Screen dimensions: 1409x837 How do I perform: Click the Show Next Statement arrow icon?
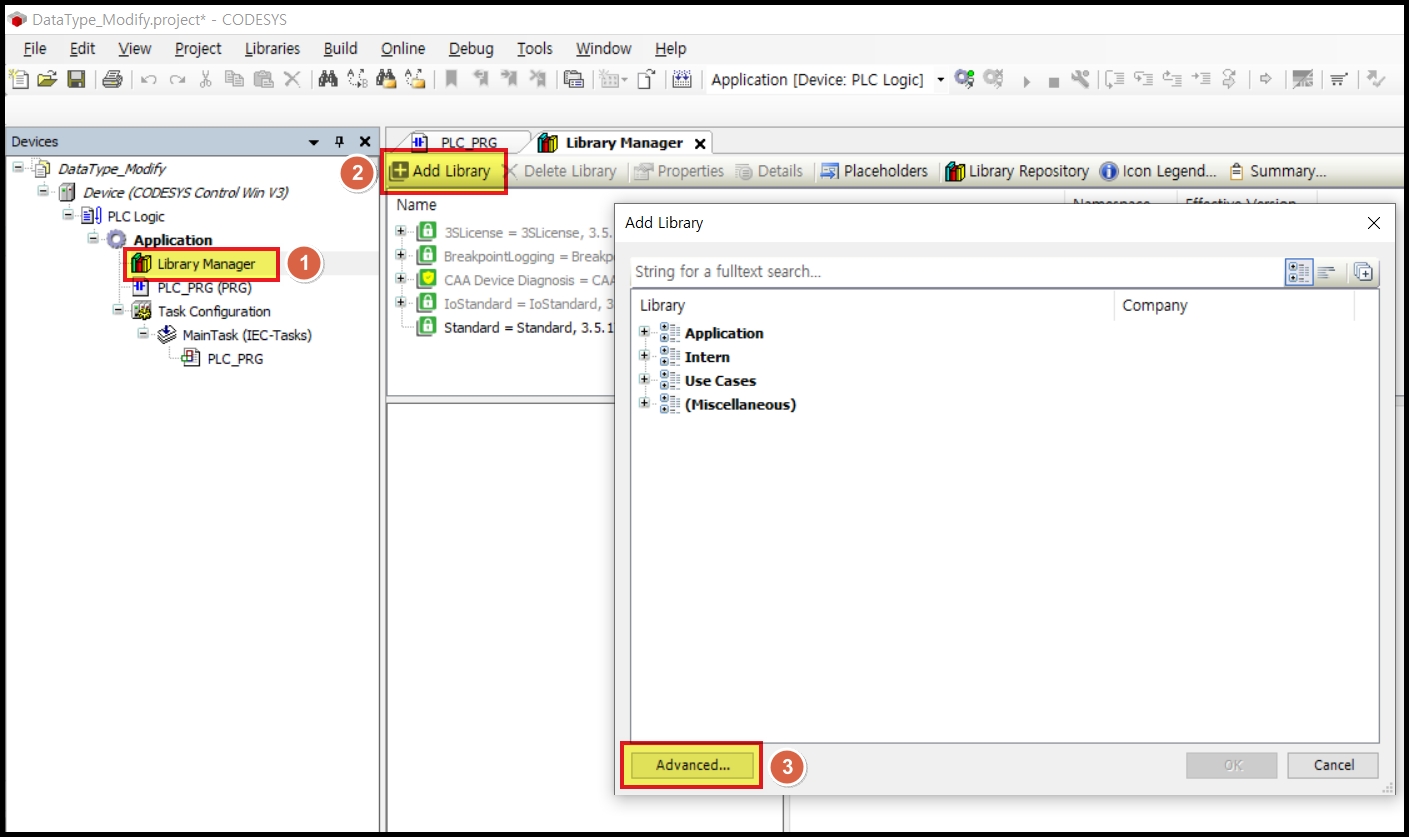(1265, 79)
